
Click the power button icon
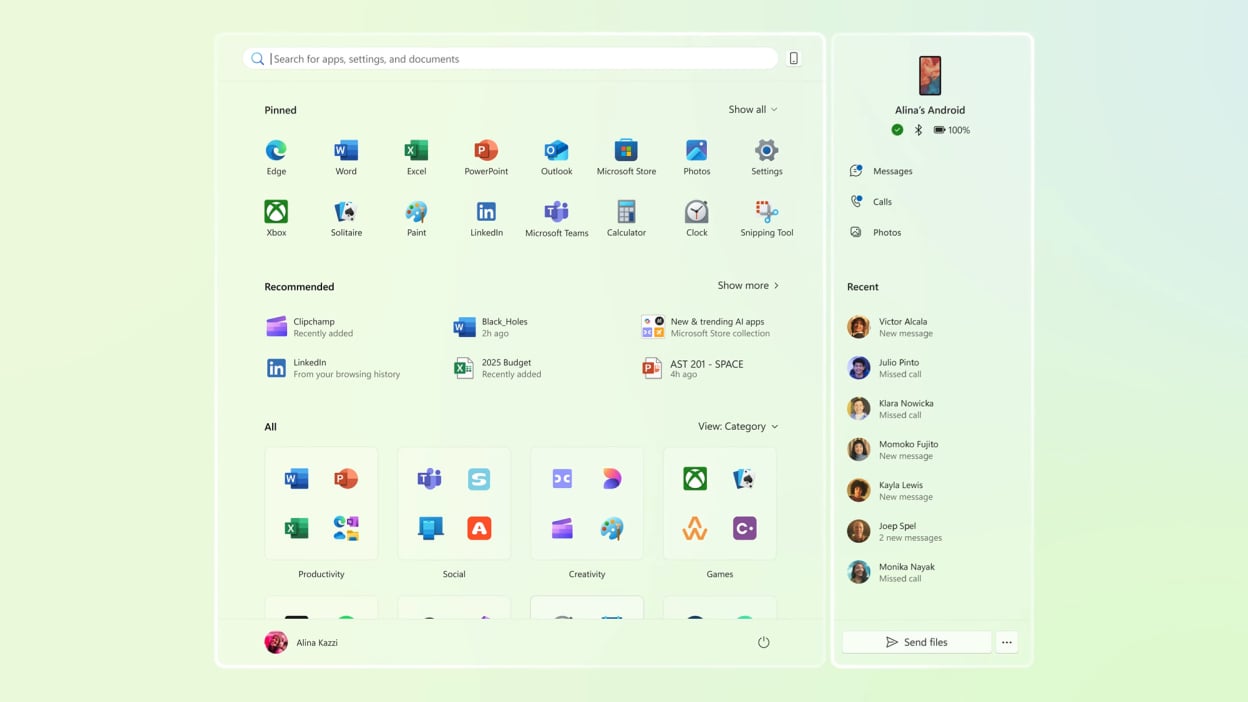[x=763, y=642]
